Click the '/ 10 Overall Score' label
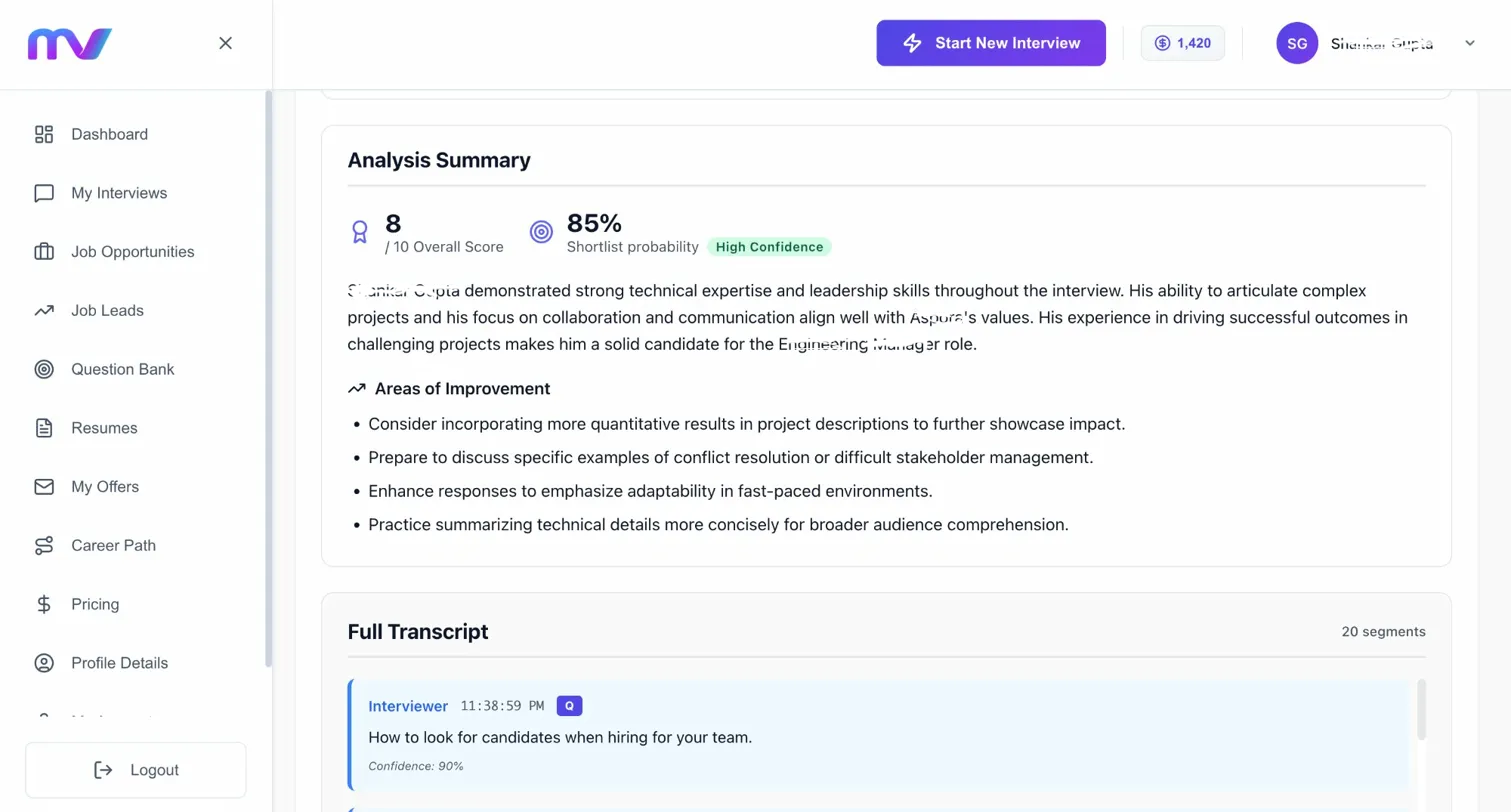This screenshot has height=812, width=1511. 444,247
